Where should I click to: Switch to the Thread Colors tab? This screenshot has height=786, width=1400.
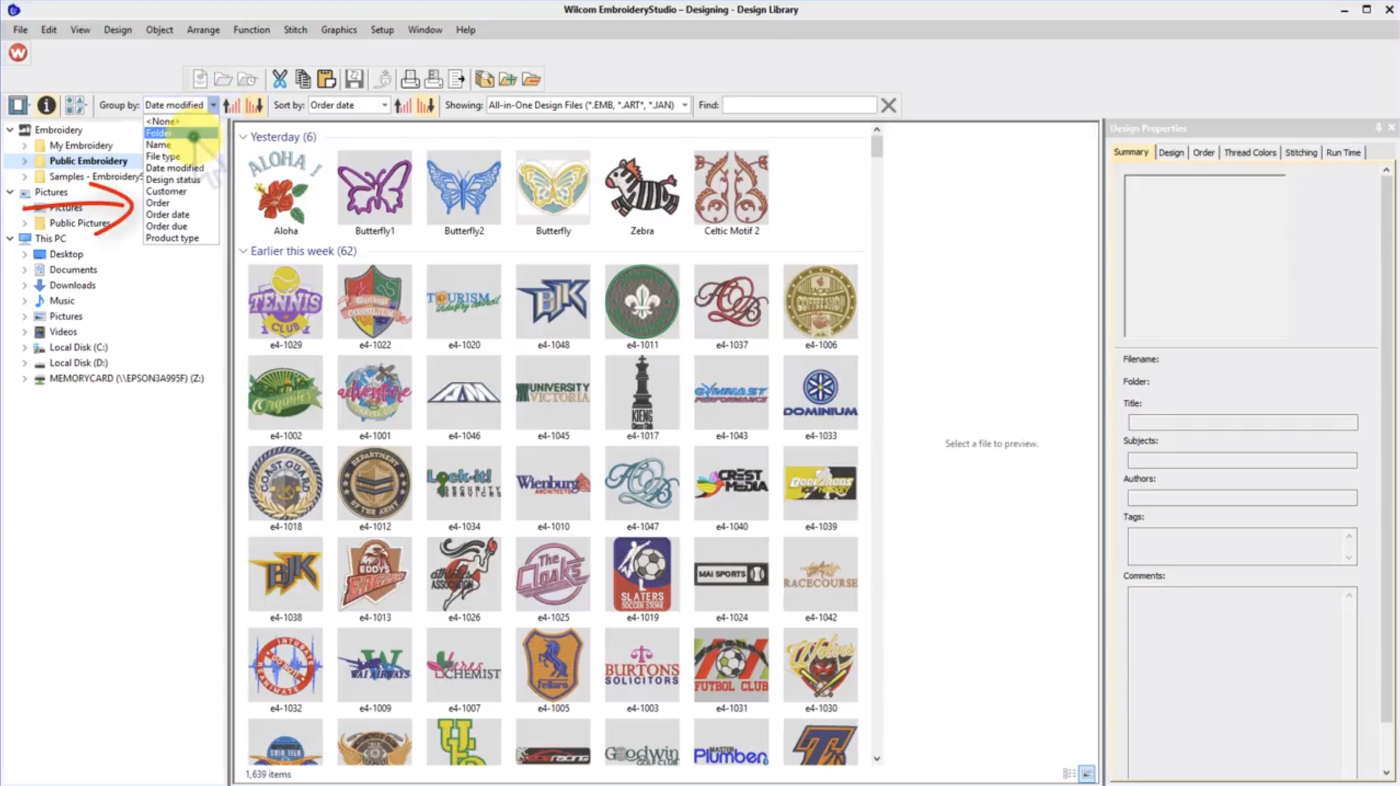tap(1250, 153)
